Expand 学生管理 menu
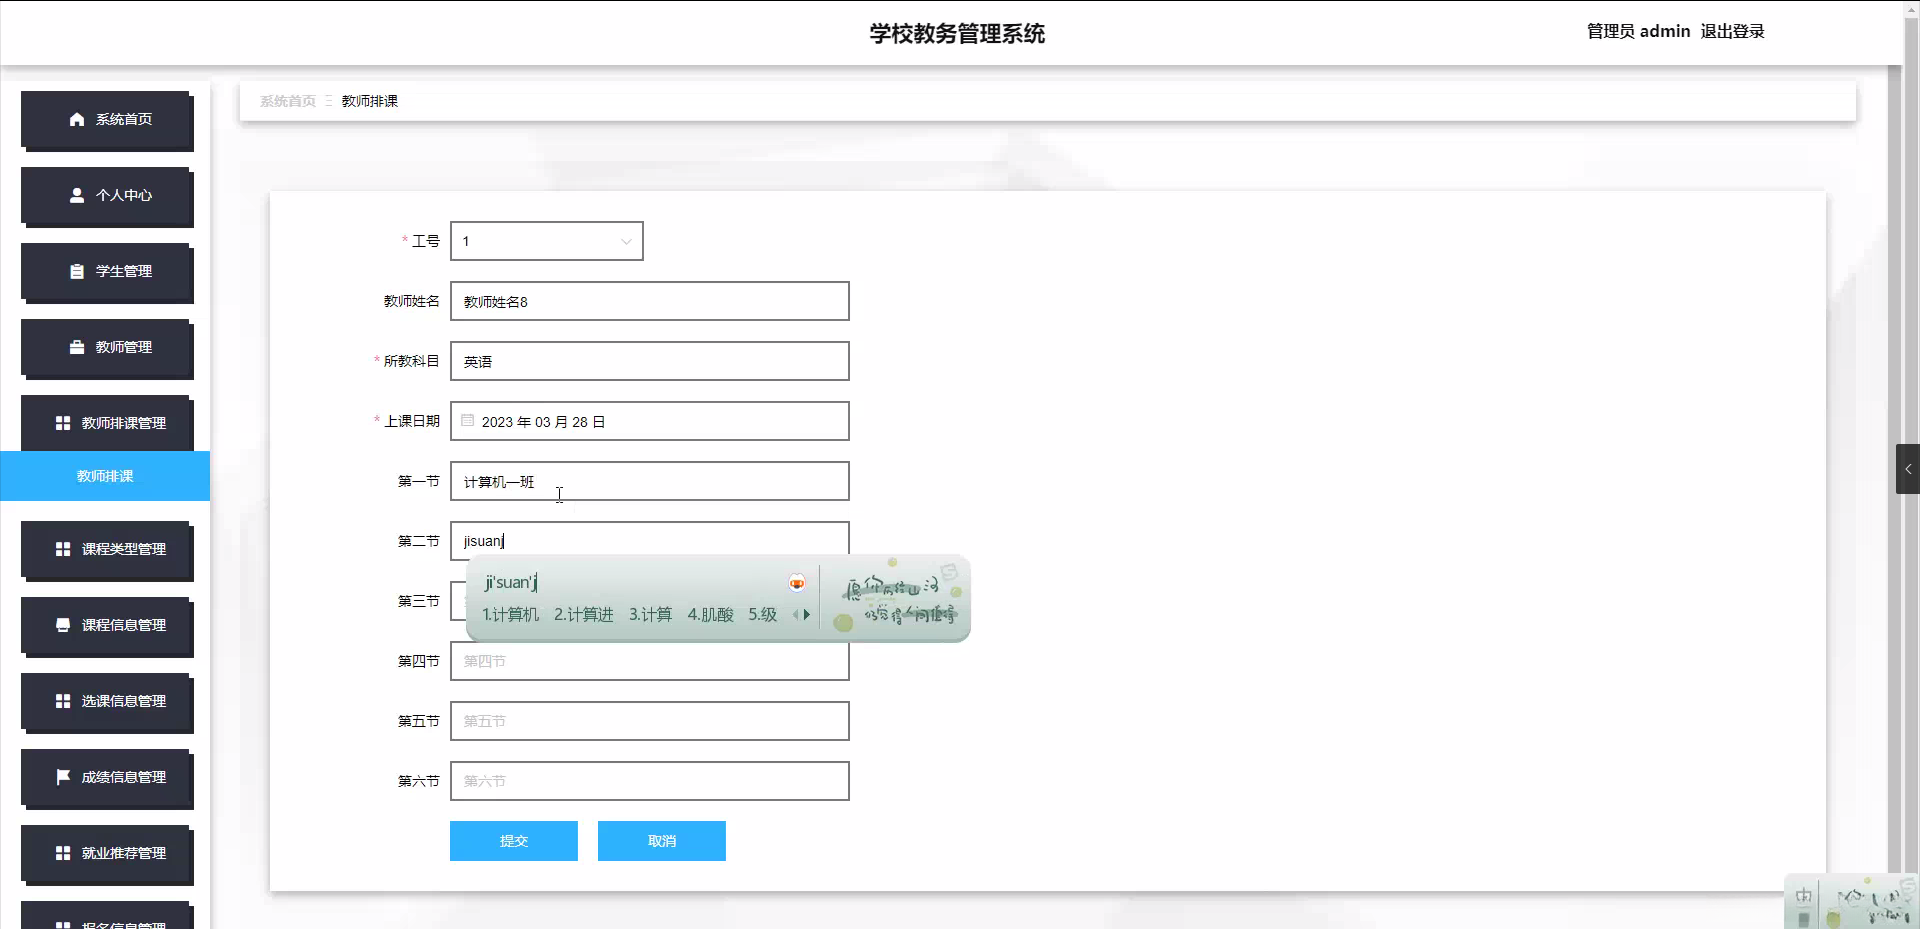The image size is (1920, 929). coord(106,272)
